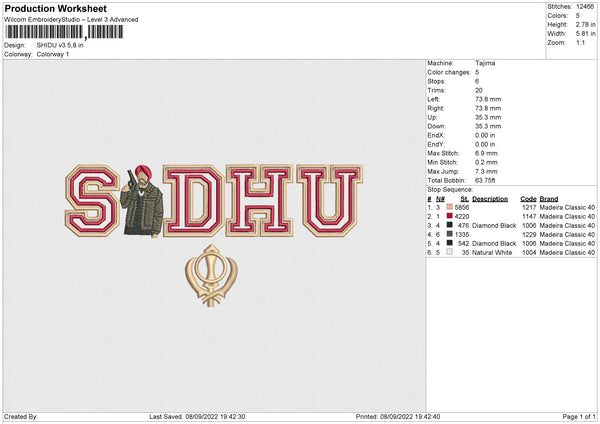This screenshot has height=424, width=600.
Task: Click the Wilcom EmbroideryStudio Level 3 Advanced text
Action: click(71, 20)
